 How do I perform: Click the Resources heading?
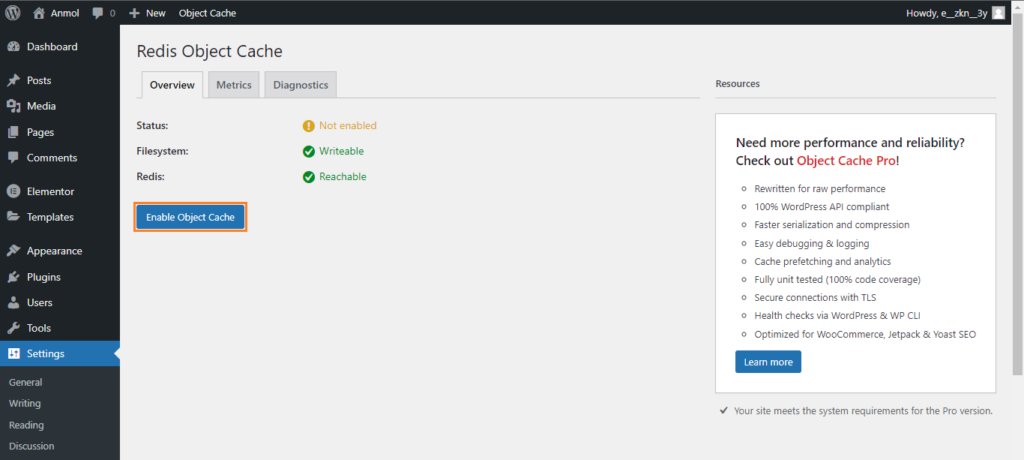(x=737, y=84)
